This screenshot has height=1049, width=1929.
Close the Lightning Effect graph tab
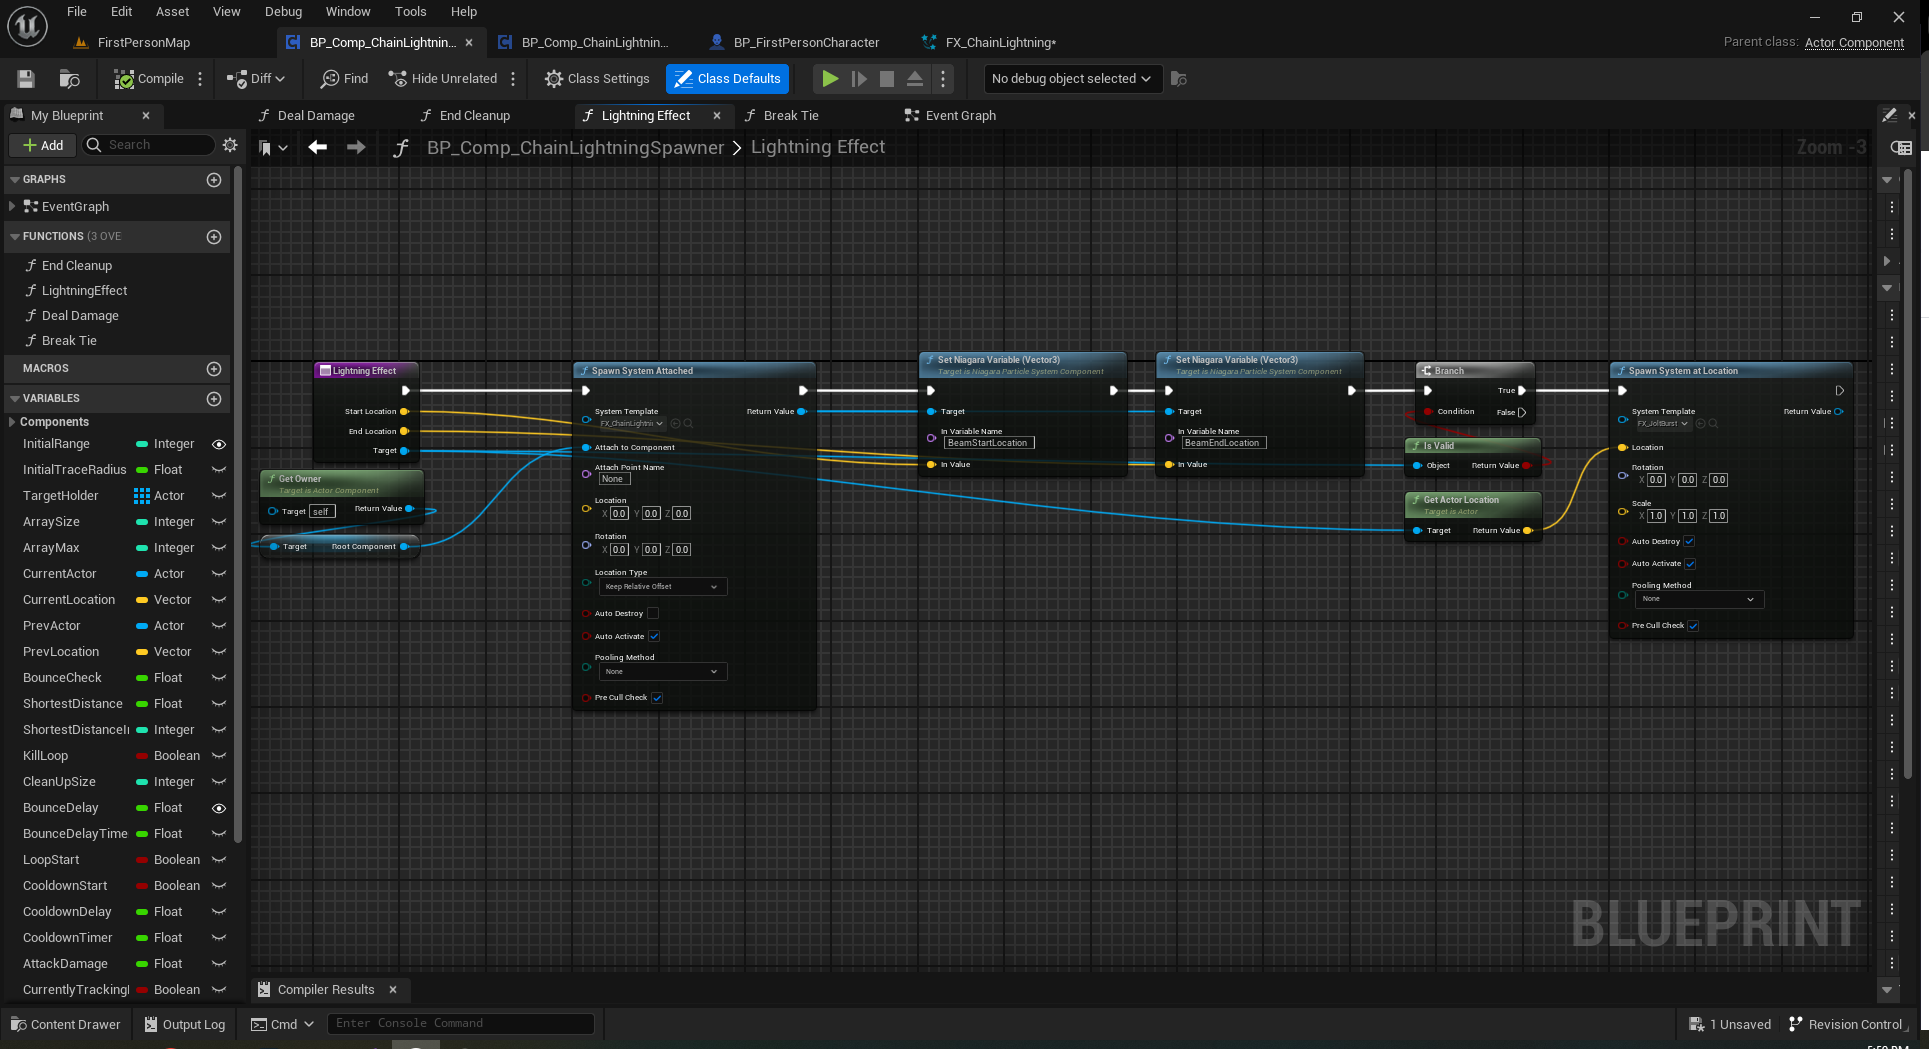tap(717, 116)
